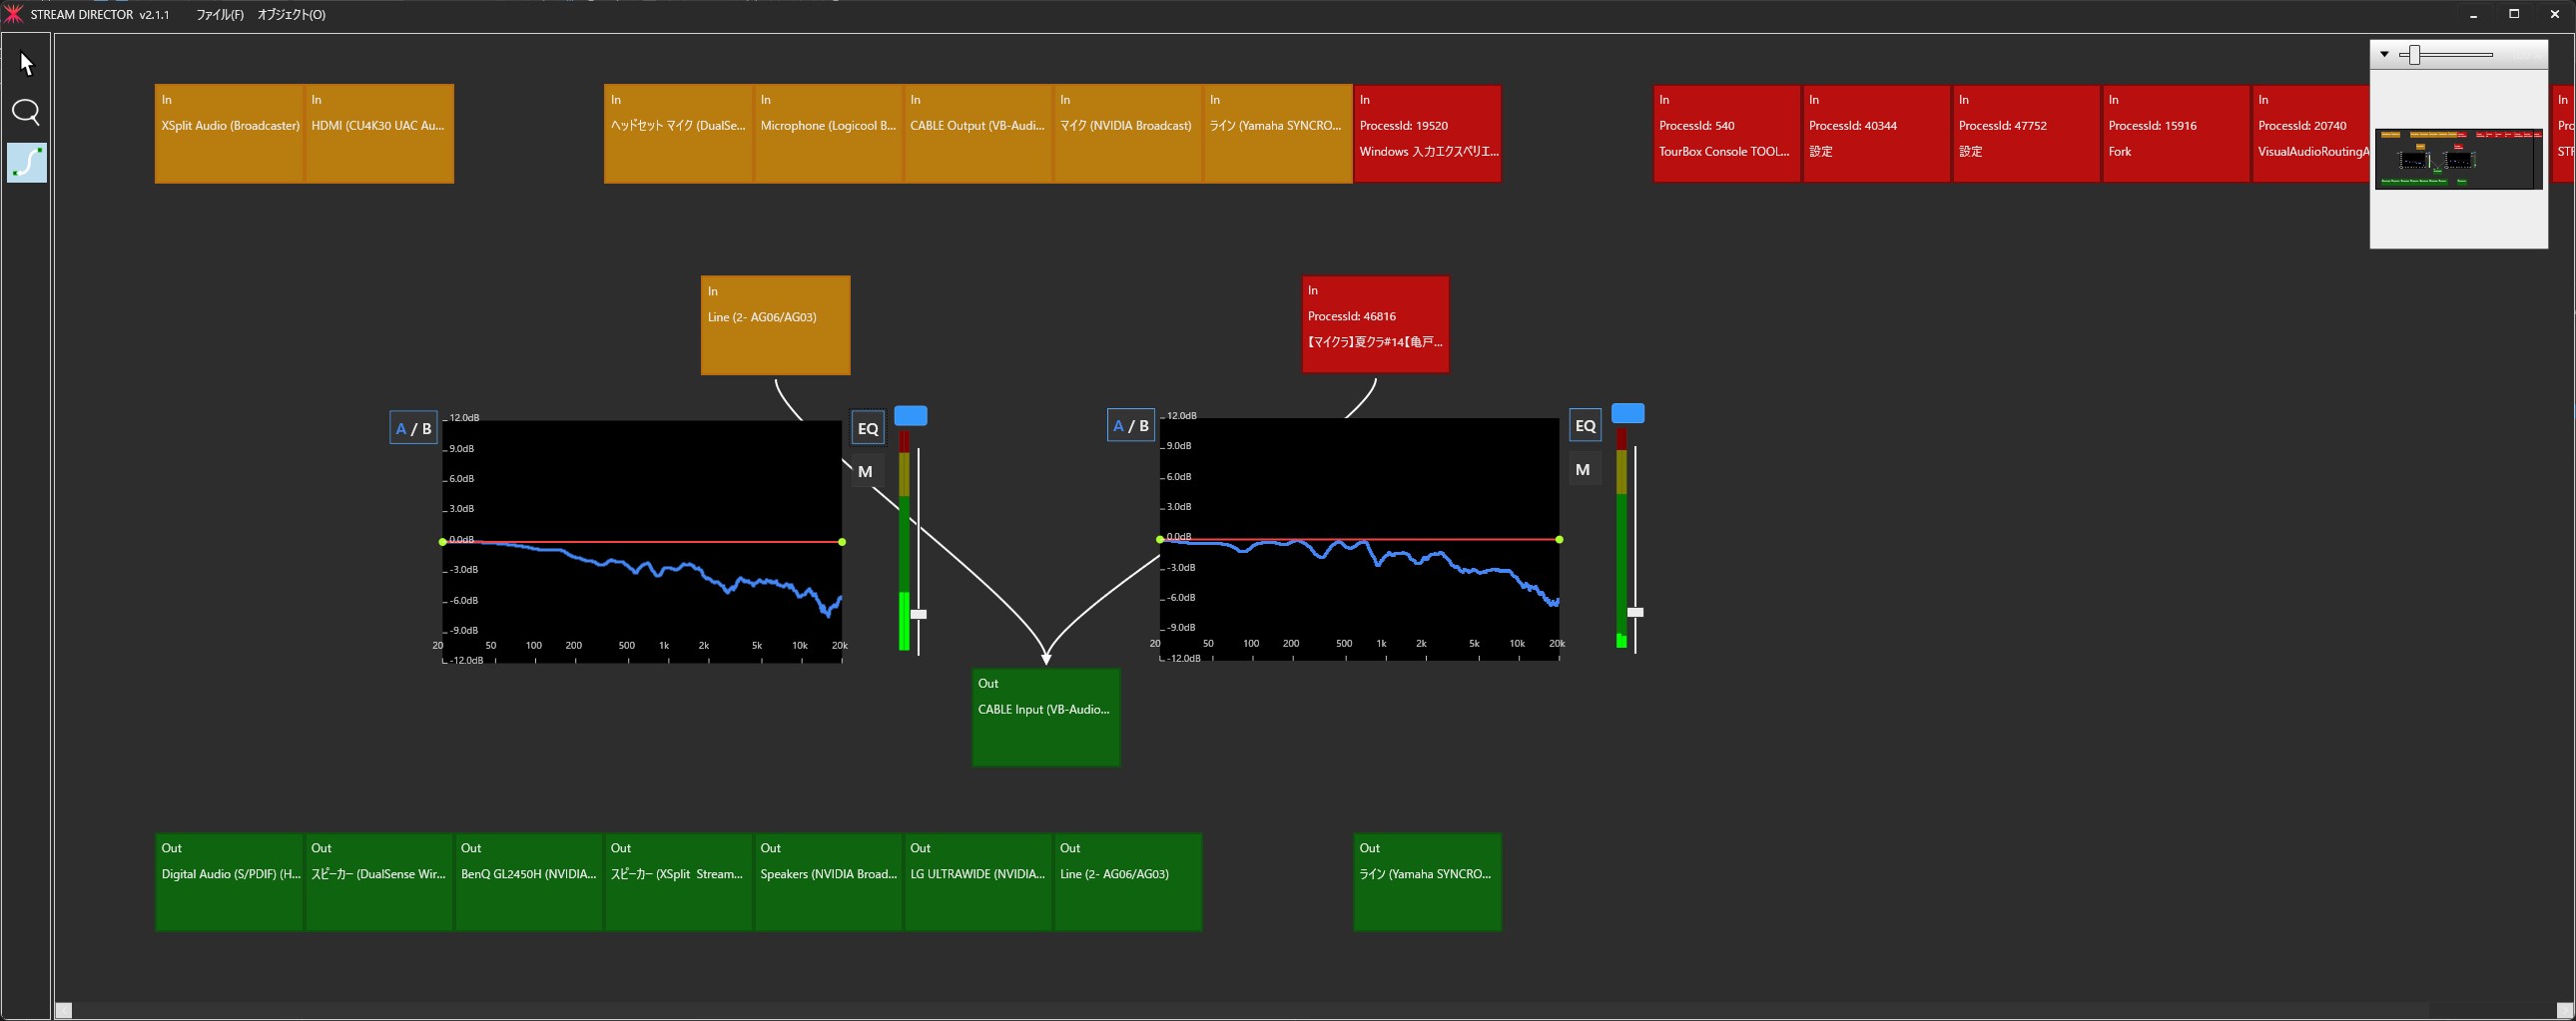Image resolution: width=2576 pixels, height=1021 pixels.
Task: Select スピーカー (XSplit Stream) output node
Action: 678,882
